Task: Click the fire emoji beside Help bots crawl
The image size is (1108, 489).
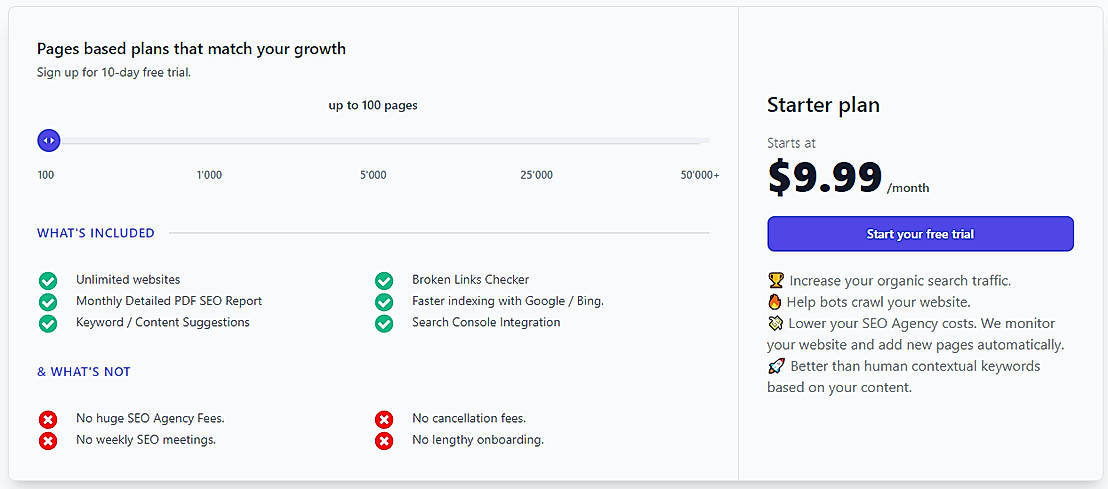Action: tap(776, 302)
